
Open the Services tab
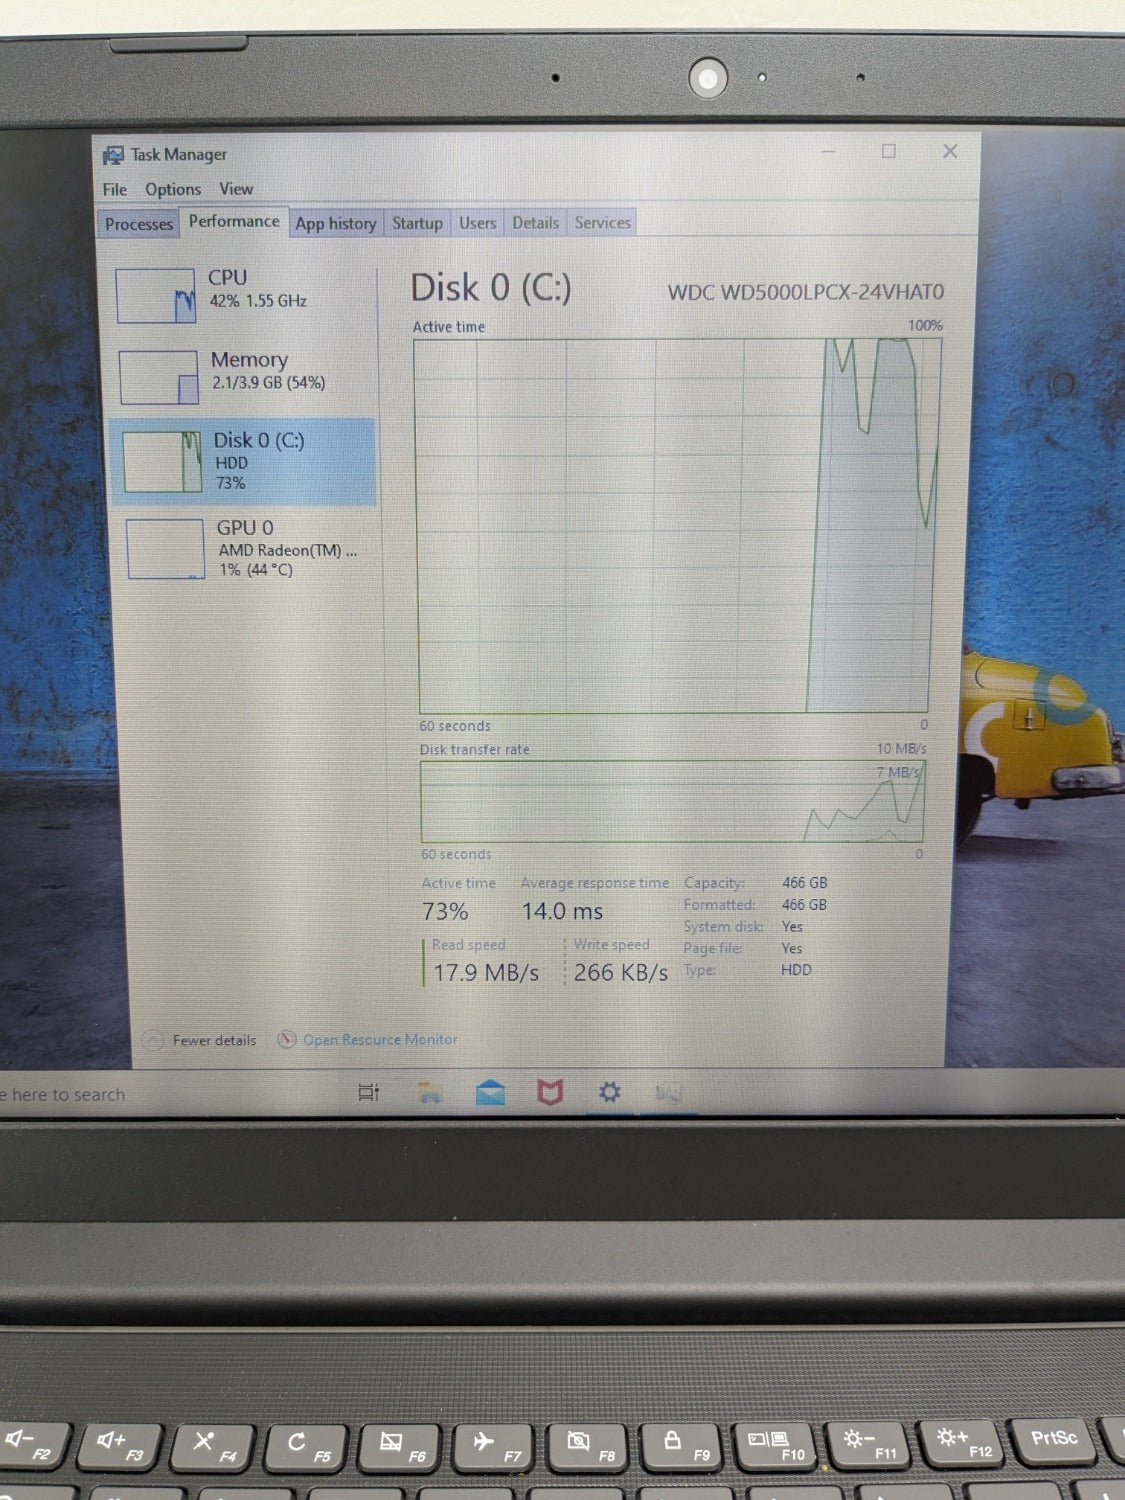[602, 223]
